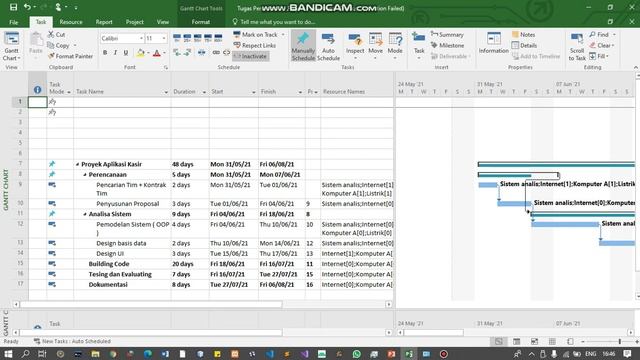This screenshot has height=360, width=640.
Task: Insert a Milestone
Action: [x=447, y=45]
